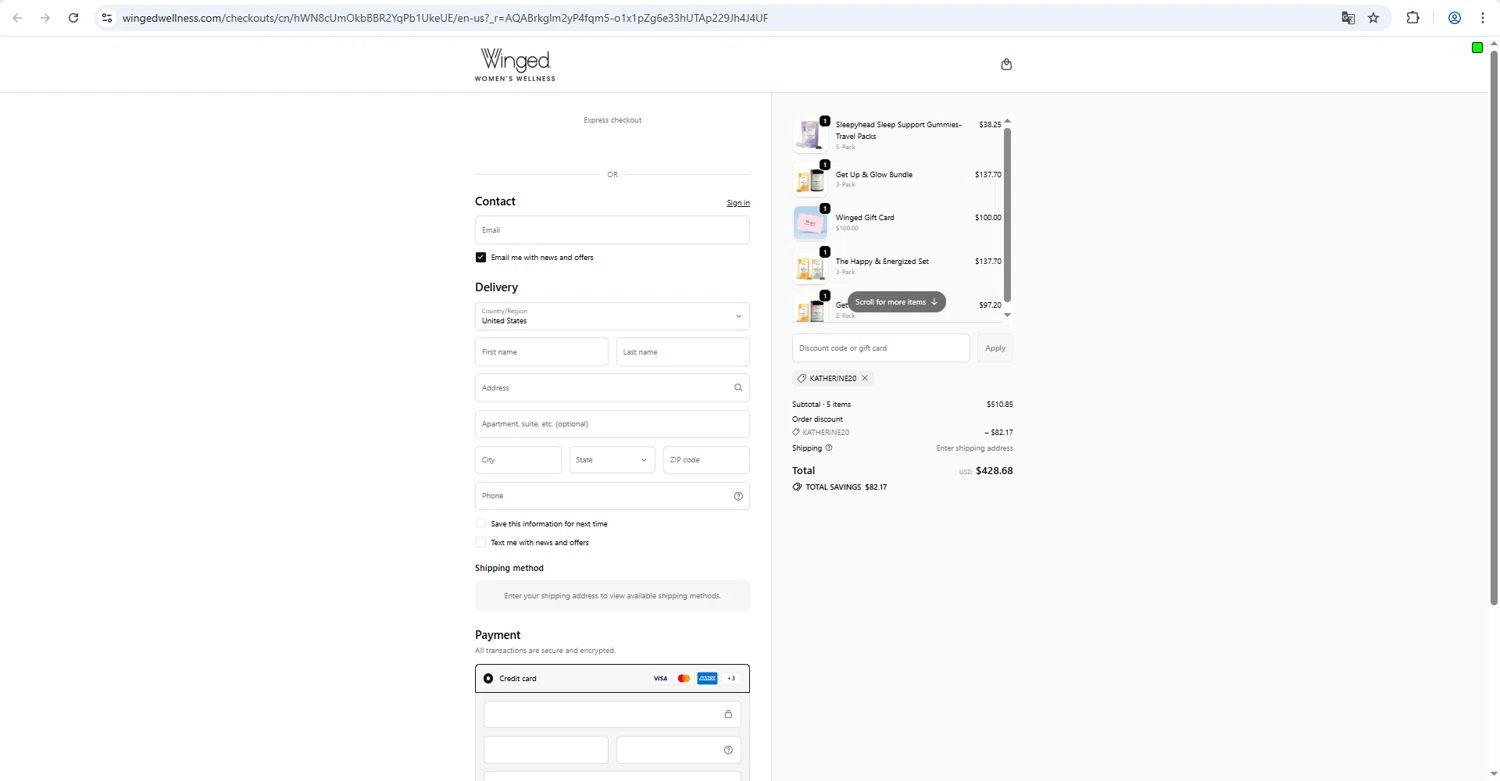Click the green extension indicator square
Image resolution: width=1500 pixels, height=781 pixels.
[1477, 47]
